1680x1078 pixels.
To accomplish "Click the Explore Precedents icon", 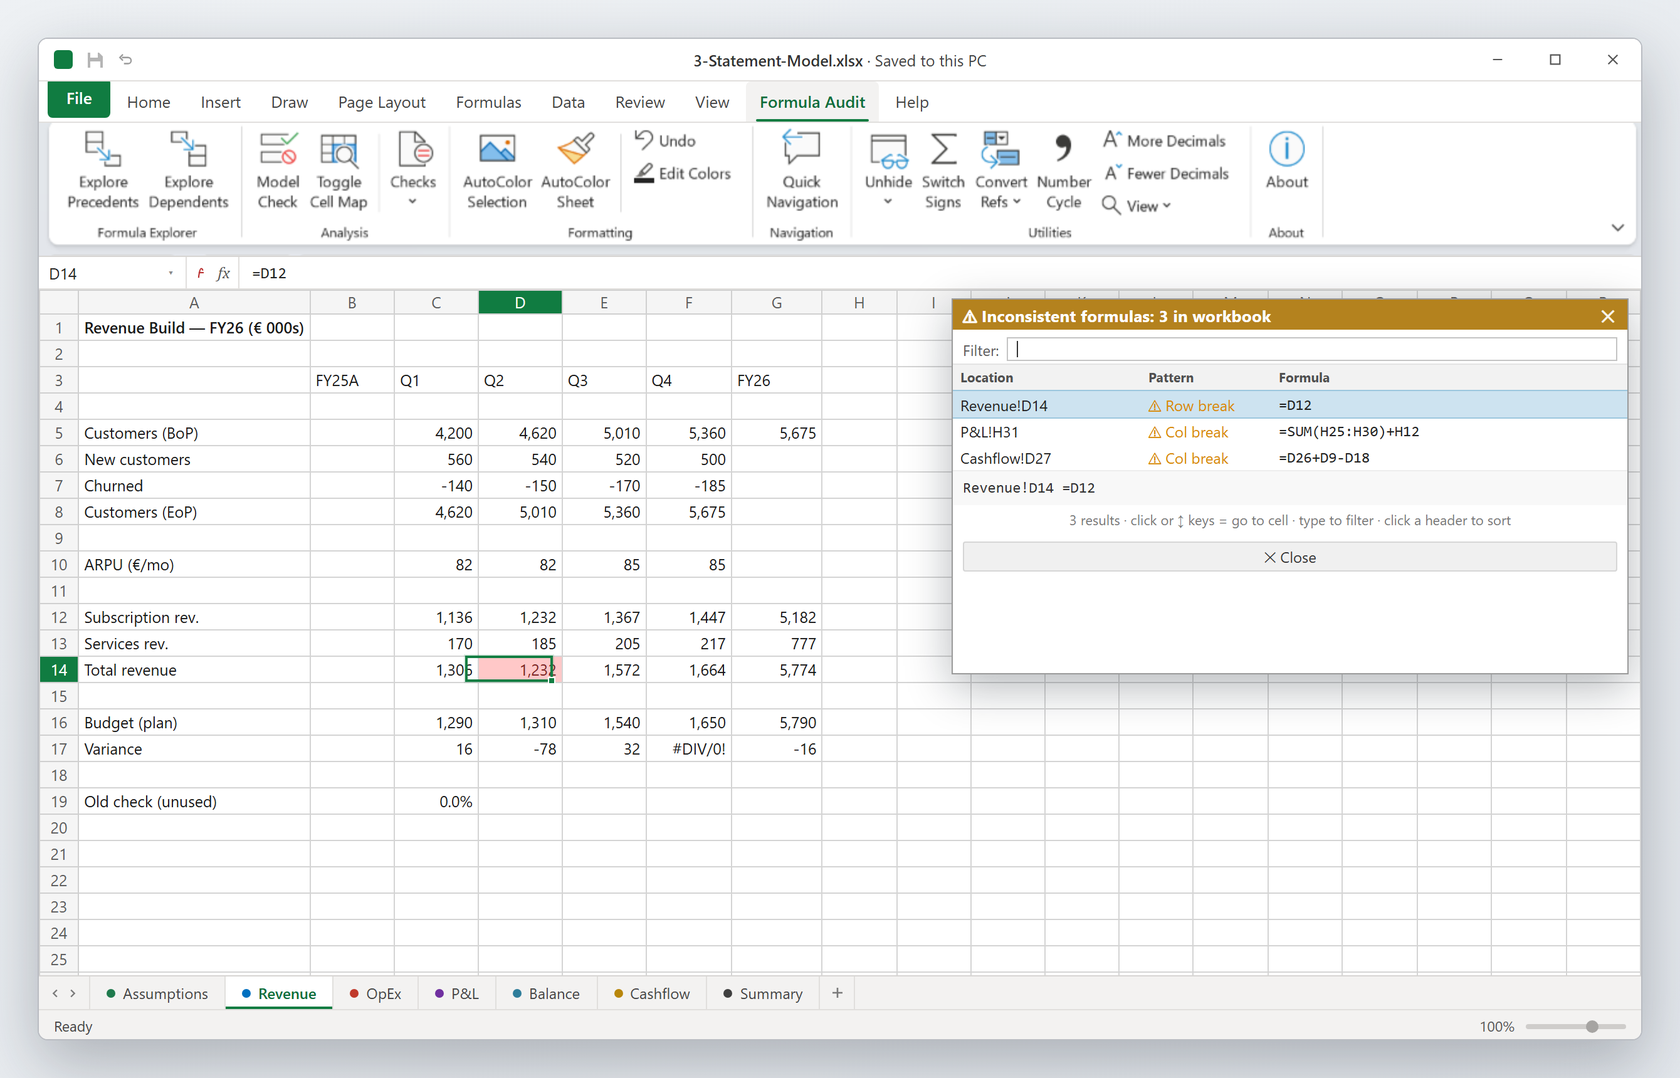I will 102,170.
